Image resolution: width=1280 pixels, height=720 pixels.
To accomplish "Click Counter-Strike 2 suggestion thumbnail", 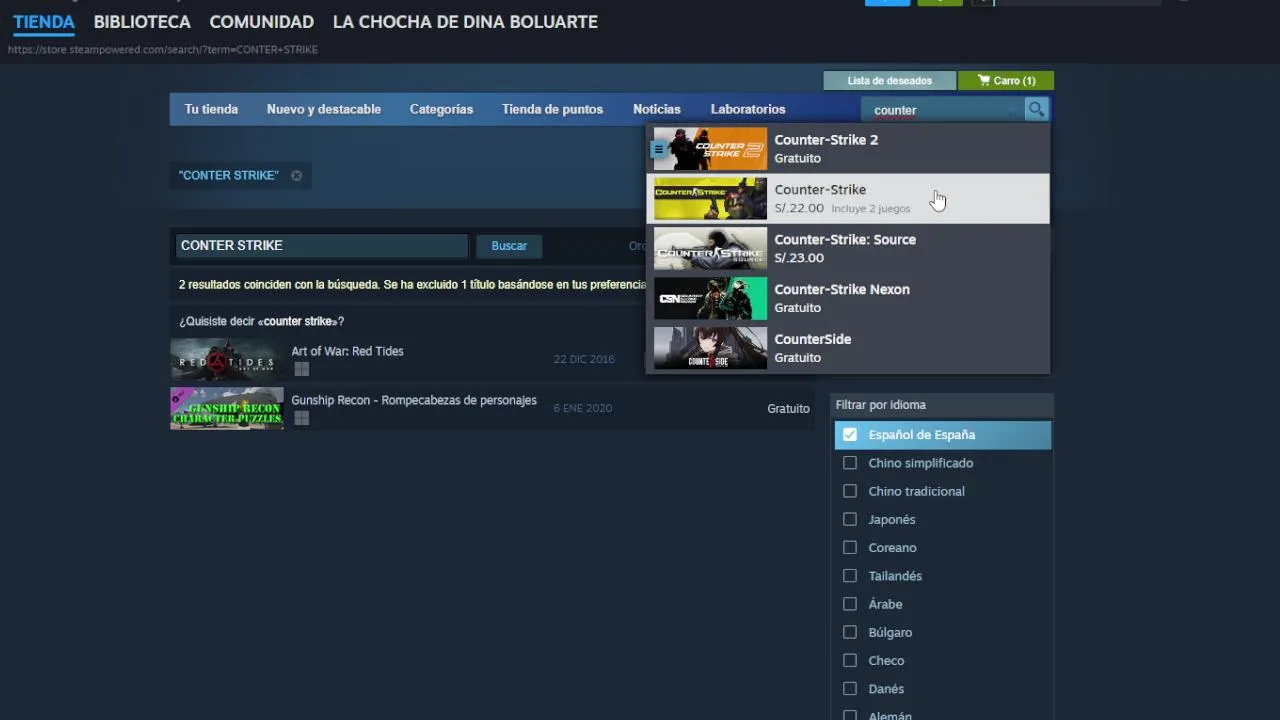I will (710, 149).
